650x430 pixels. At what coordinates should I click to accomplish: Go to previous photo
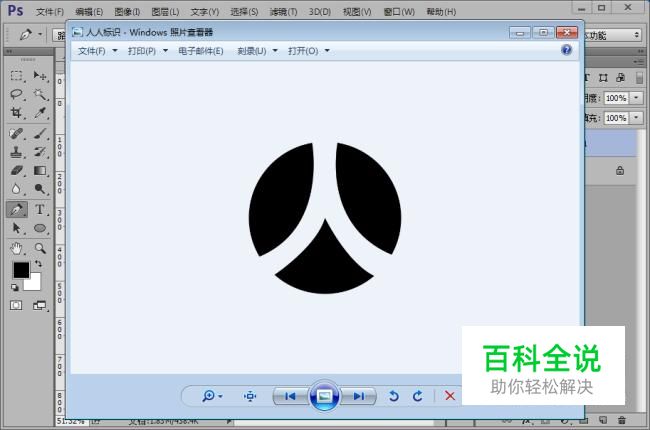tap(290, 396)
